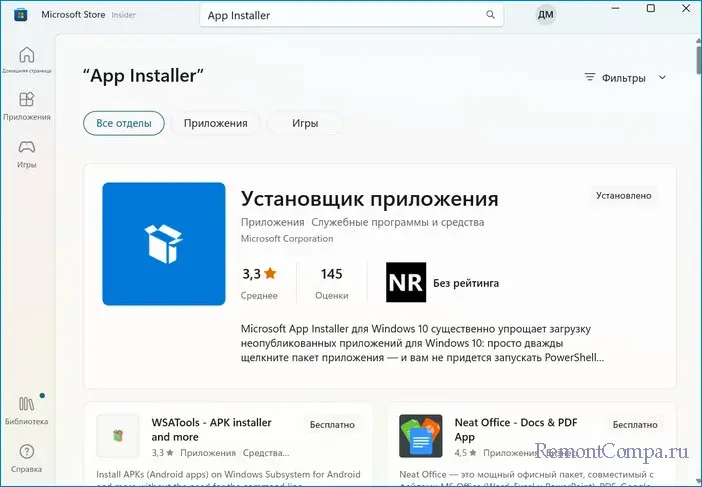Click the “App Installer” results heading
The height and width of the screenshot is (487, 702).
(144, 76)
